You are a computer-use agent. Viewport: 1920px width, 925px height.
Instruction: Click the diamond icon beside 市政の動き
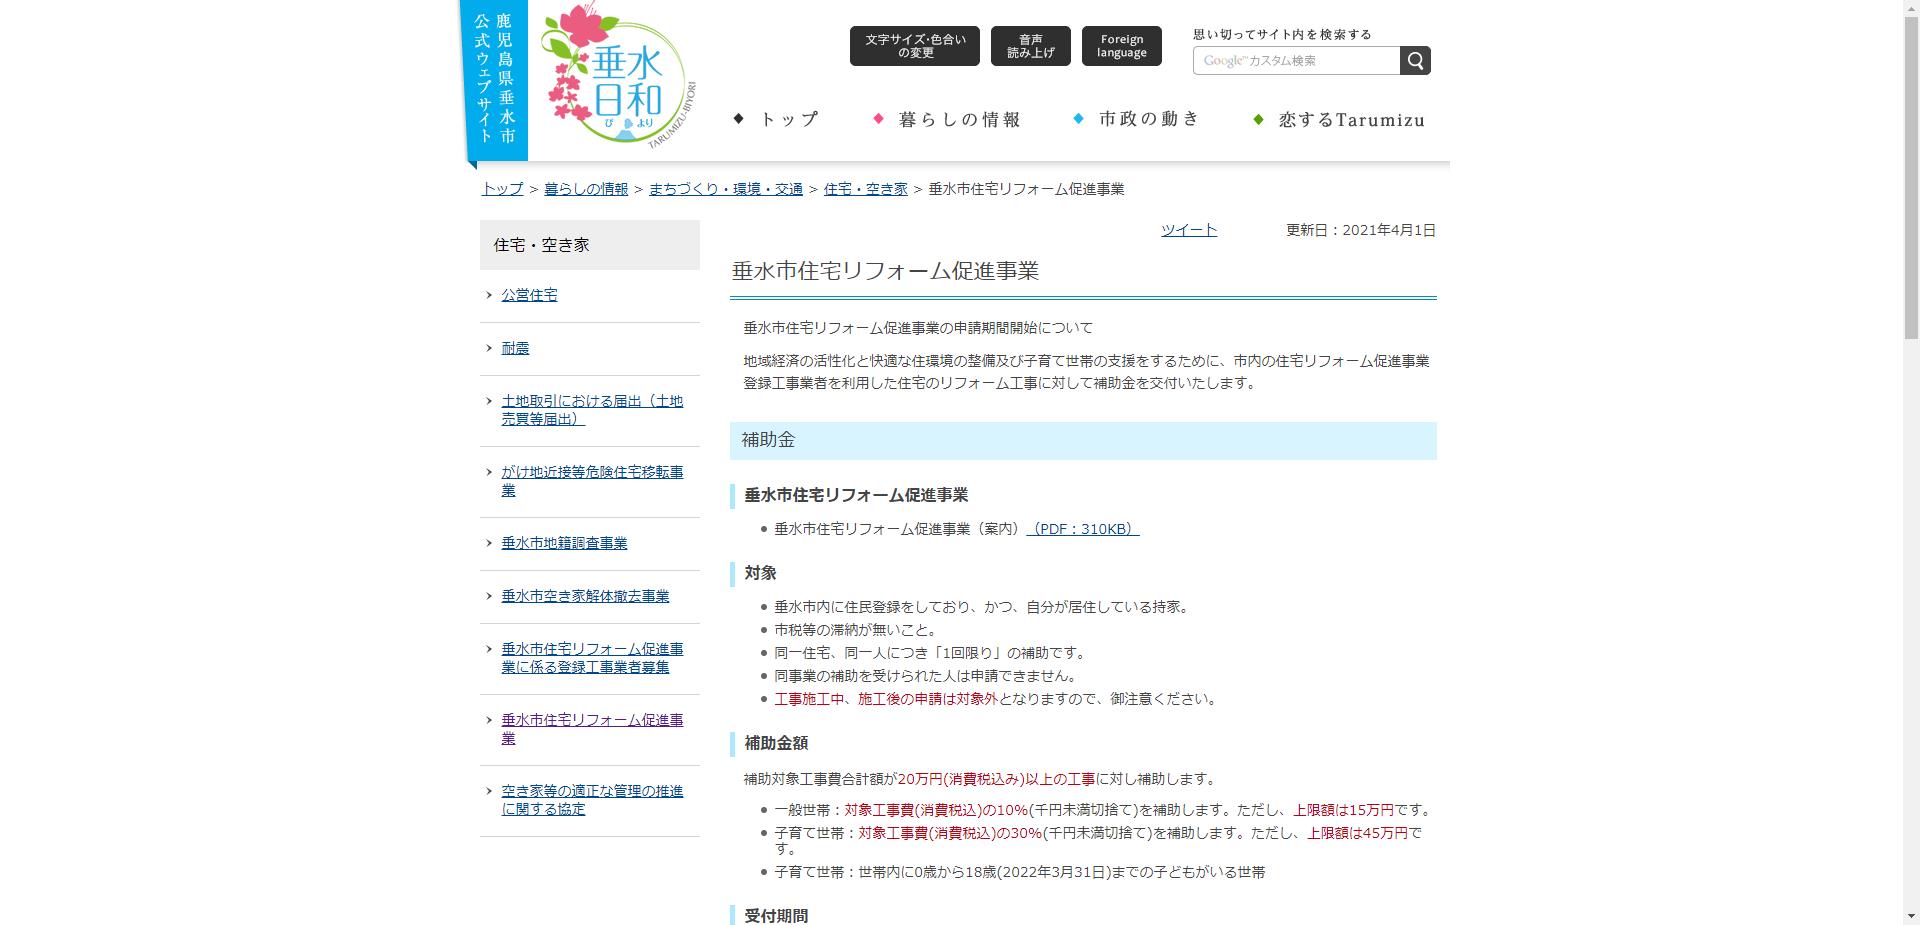click(1077, 118)
